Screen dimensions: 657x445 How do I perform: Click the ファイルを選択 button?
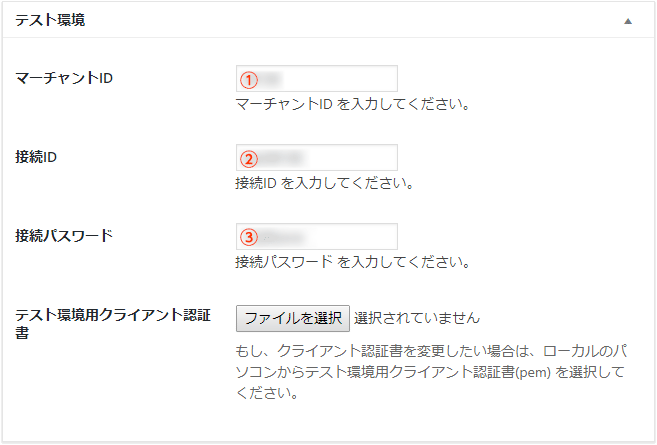click(293, 318)
